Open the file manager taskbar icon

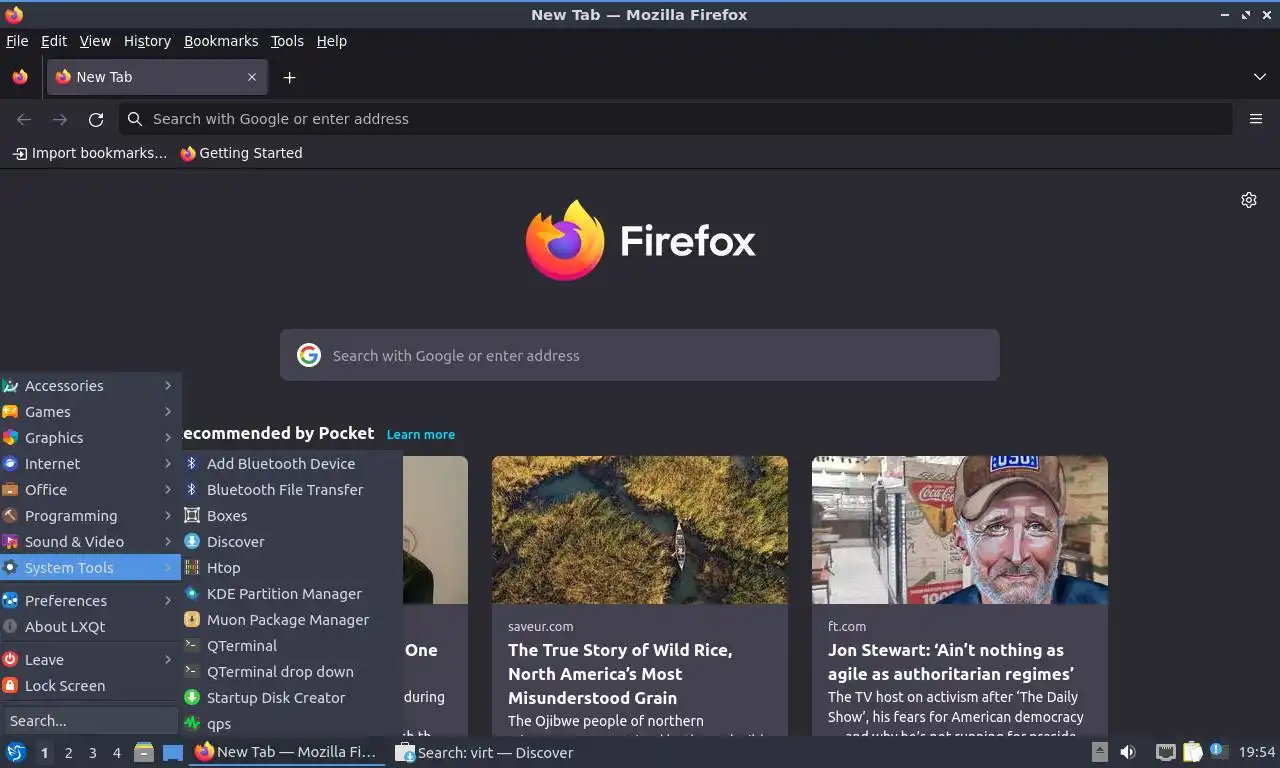point(144,752)
